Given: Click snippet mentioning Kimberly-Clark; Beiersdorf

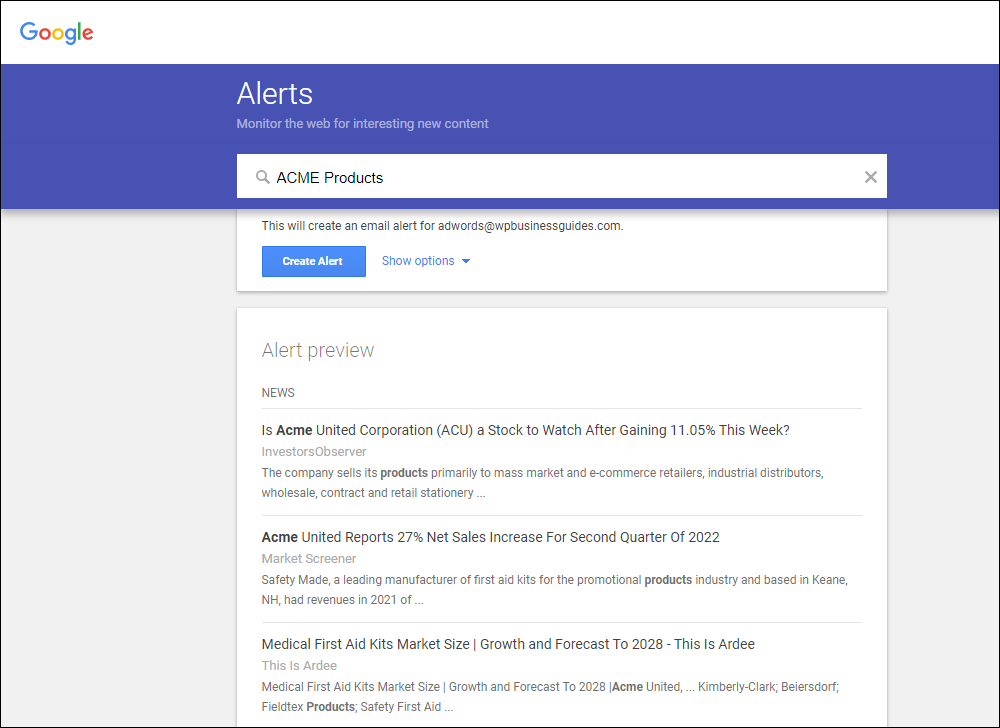Looking at the screenshot, I should [x=550, y=697].
